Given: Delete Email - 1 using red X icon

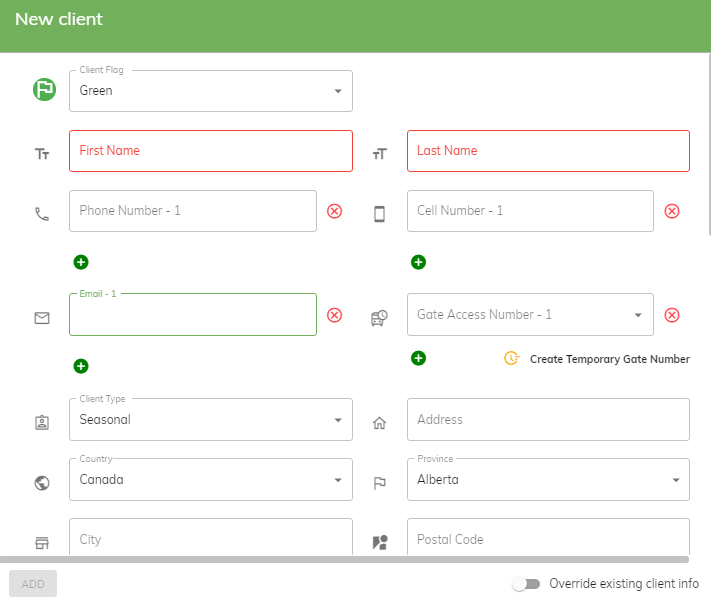Looking at the screenshot, I should click(x=335, y=315).
